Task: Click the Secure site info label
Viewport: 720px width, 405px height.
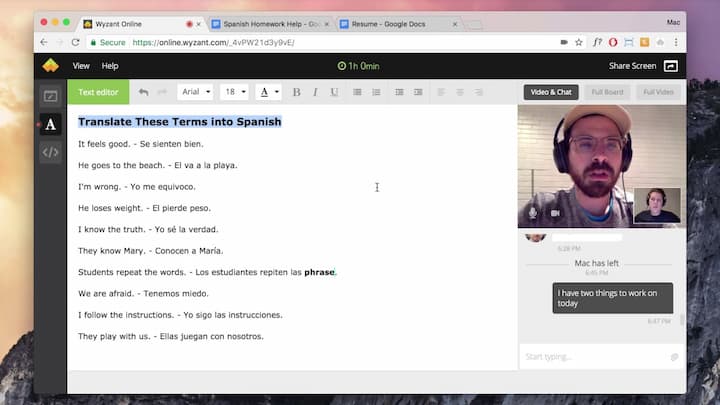Action: tap(108, 42)
